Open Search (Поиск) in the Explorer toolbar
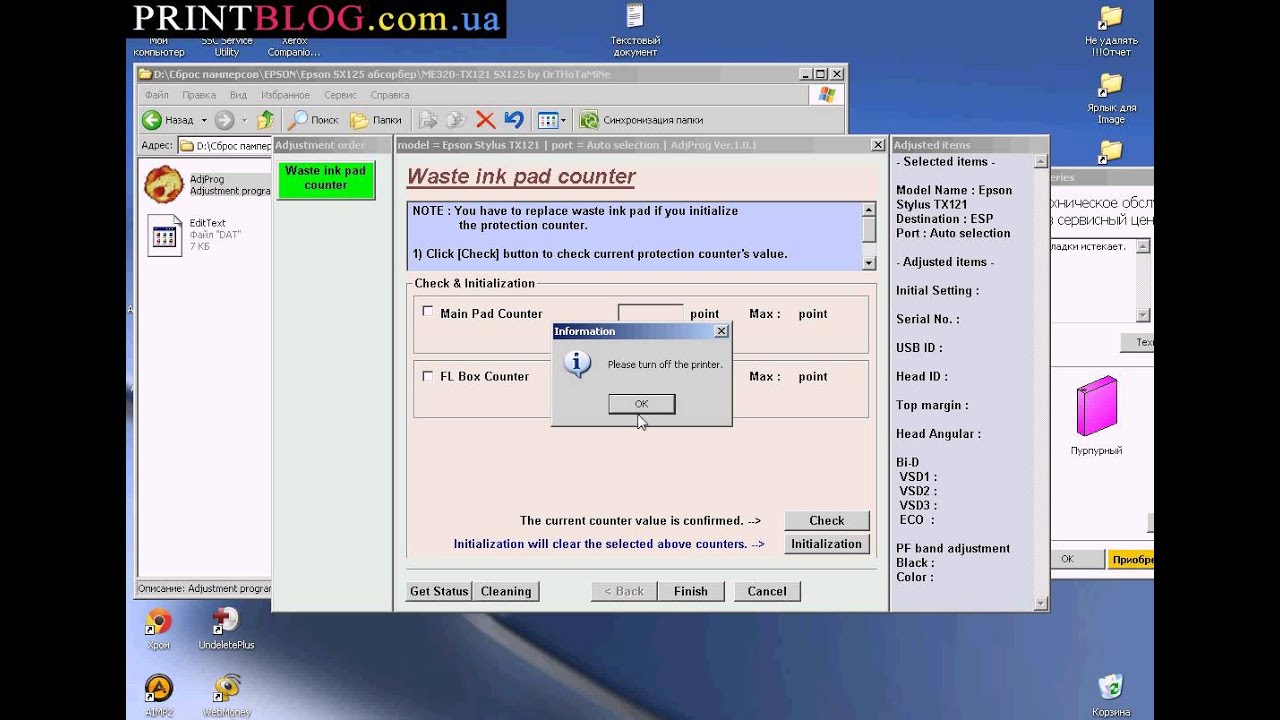Viewport: 1280px width, 720px height. click(314, 120)
